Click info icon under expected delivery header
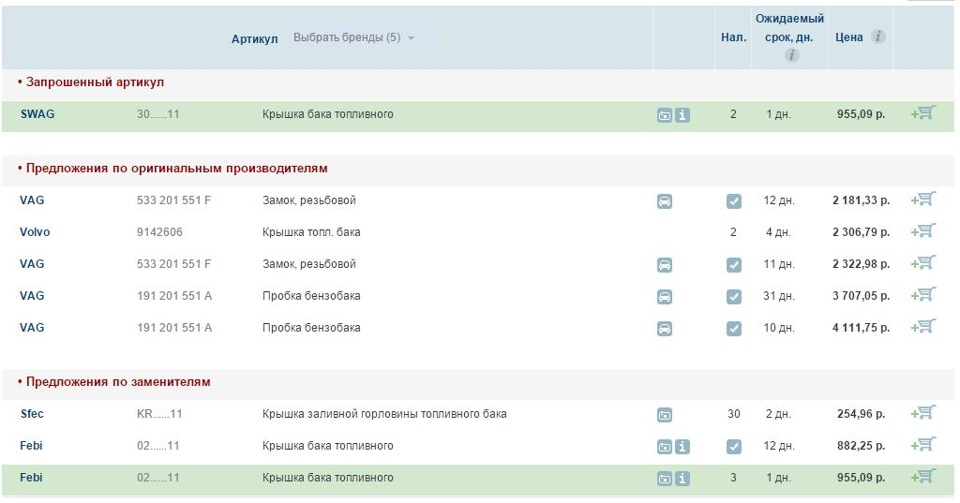The width and height of the screenshot is (960, 503). click(791, 56)
